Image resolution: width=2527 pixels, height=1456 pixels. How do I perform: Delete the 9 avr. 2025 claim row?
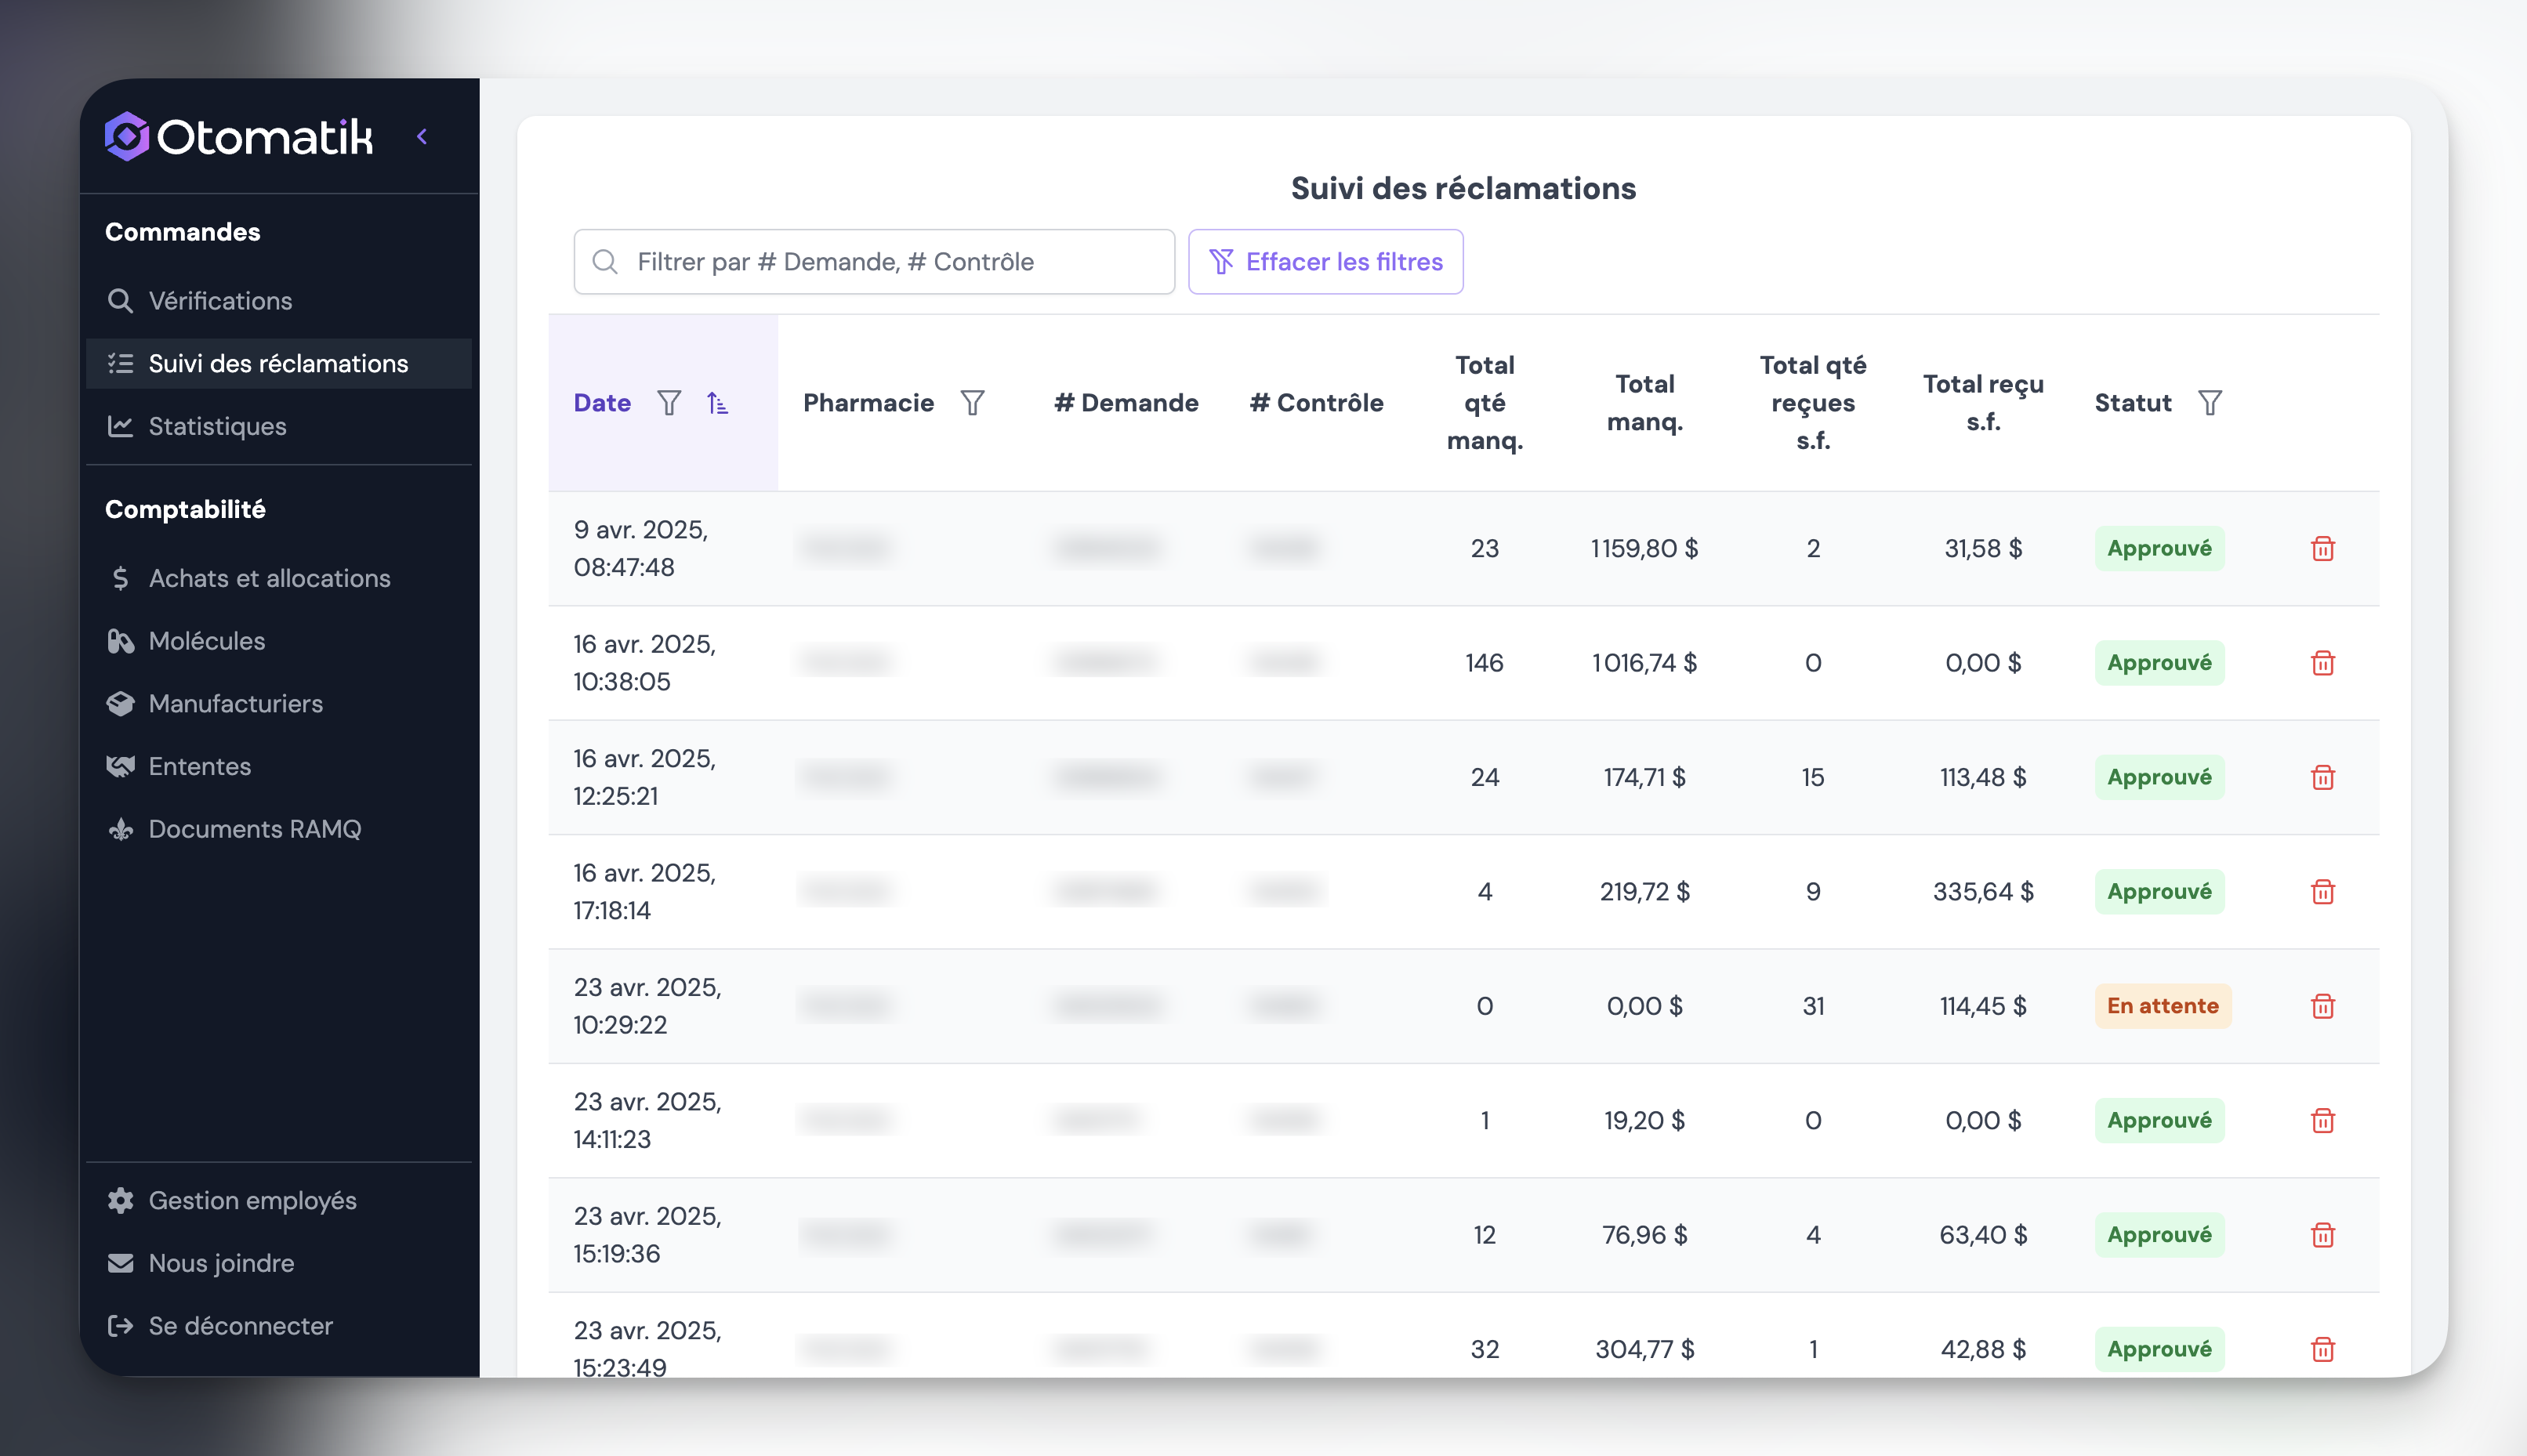point(2322,548)
